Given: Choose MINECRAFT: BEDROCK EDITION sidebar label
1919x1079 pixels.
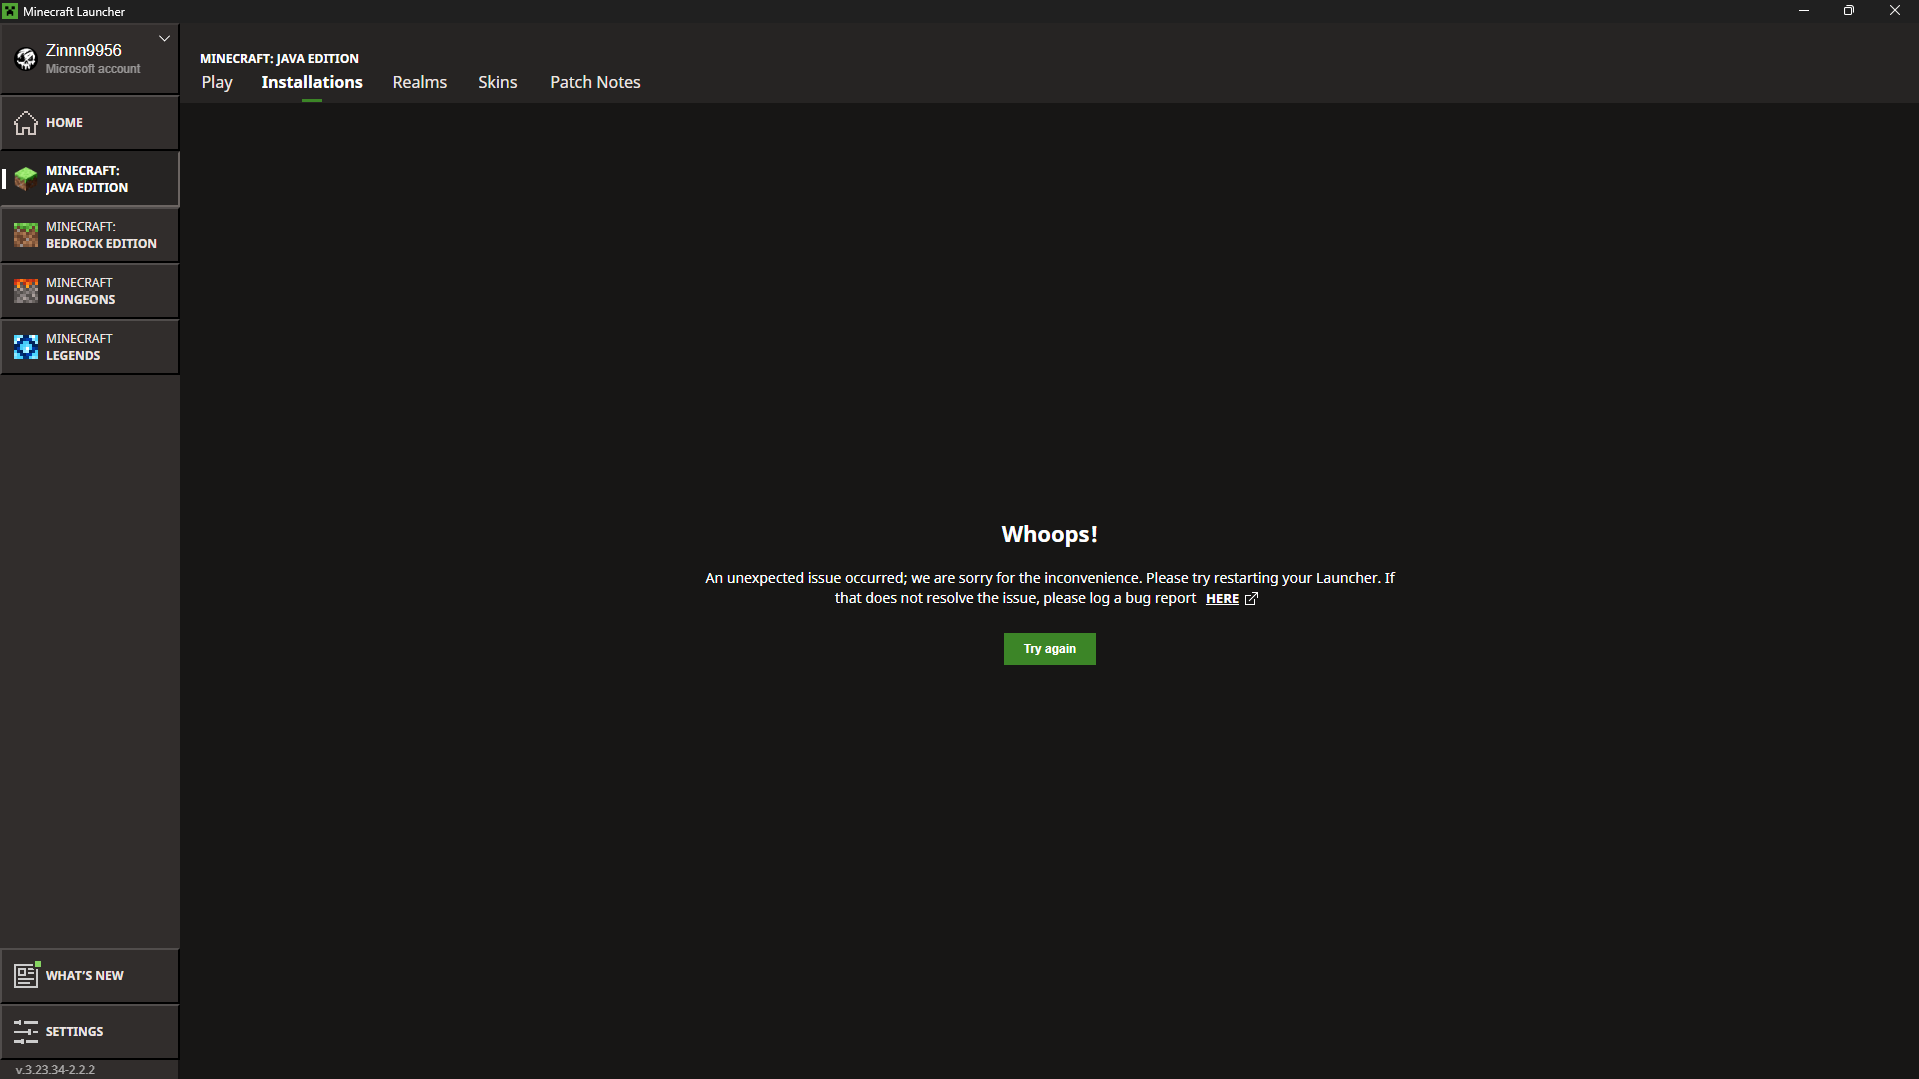Looking at the screenshot, I should pos(101,235).
